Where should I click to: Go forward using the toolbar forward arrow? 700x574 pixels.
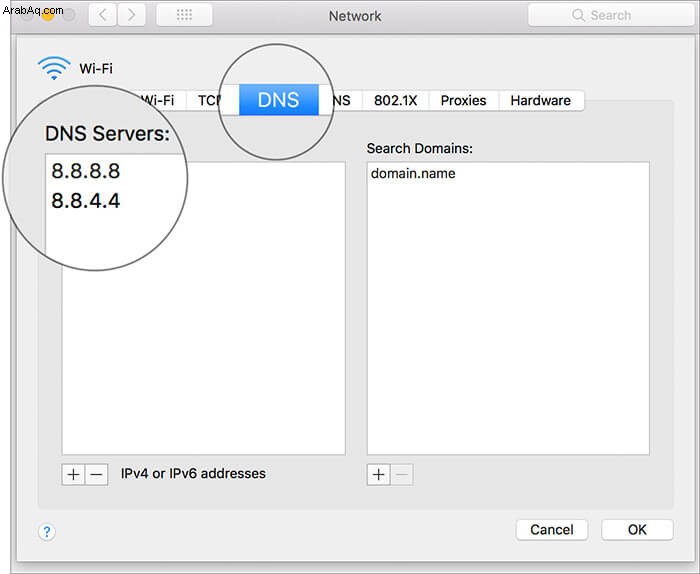(x=131, y=15)
